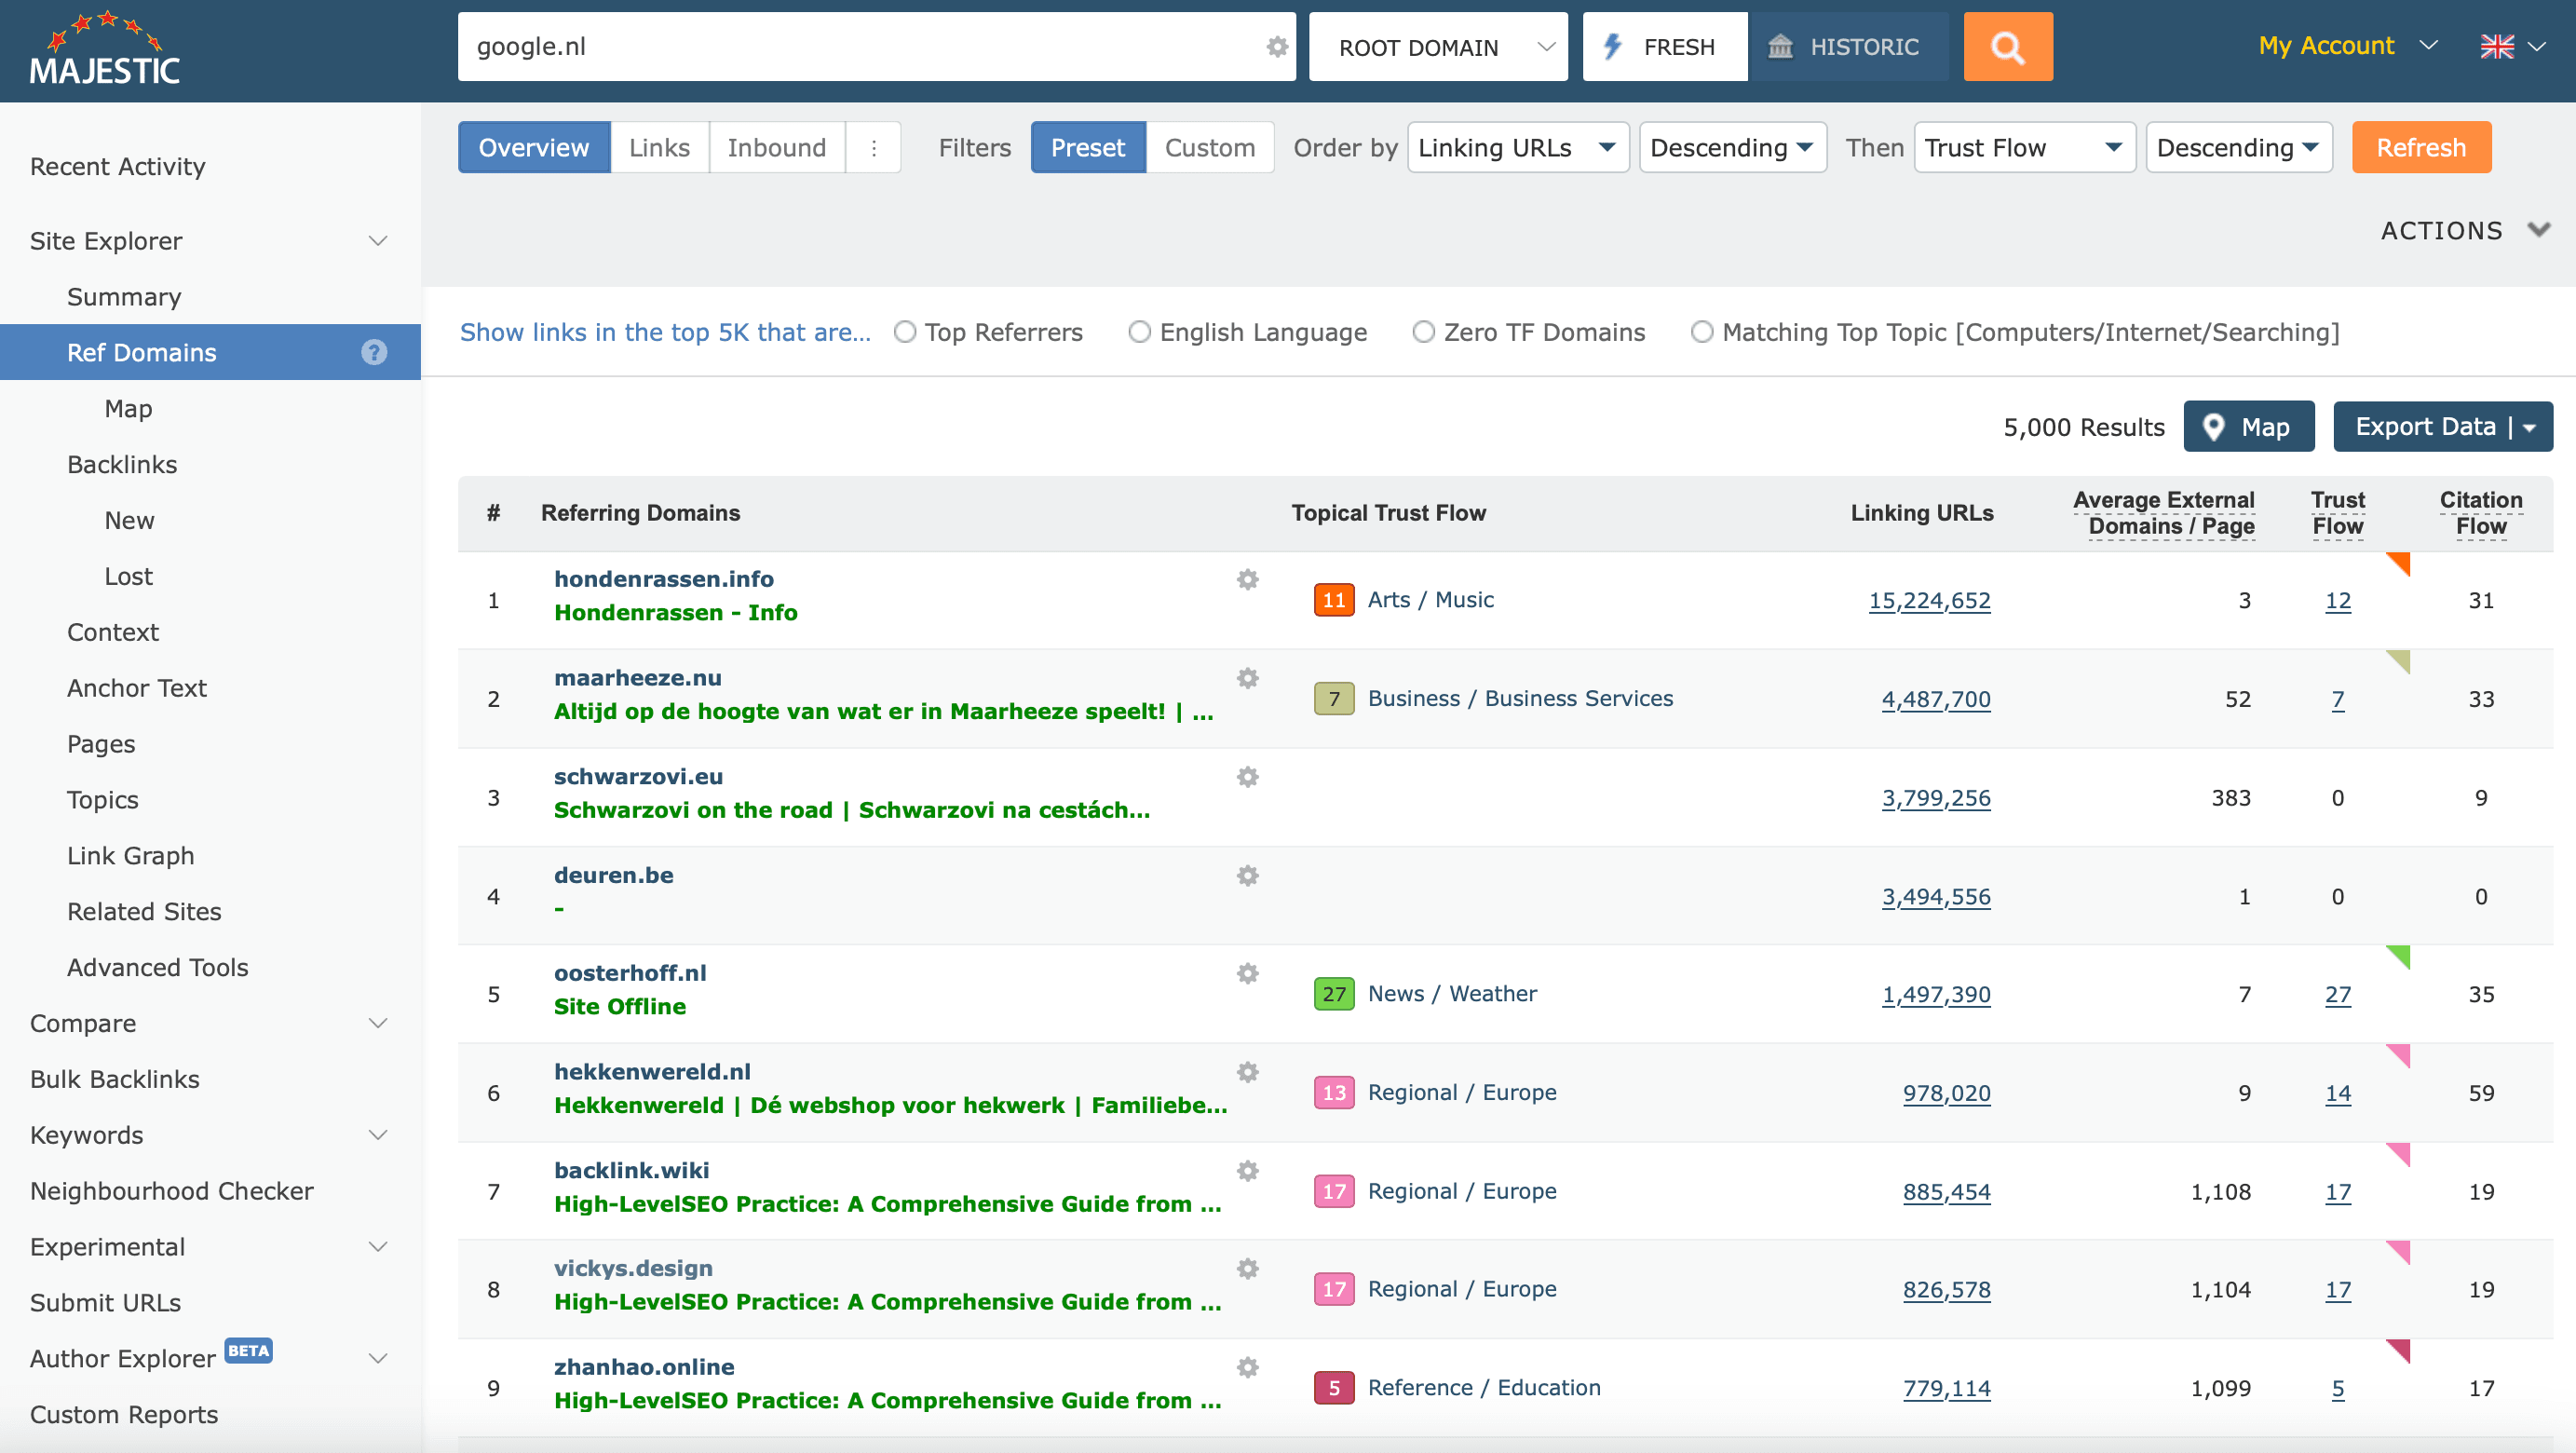Switch to the Links tab
2576x1453 pixels.
click(658, 147)
